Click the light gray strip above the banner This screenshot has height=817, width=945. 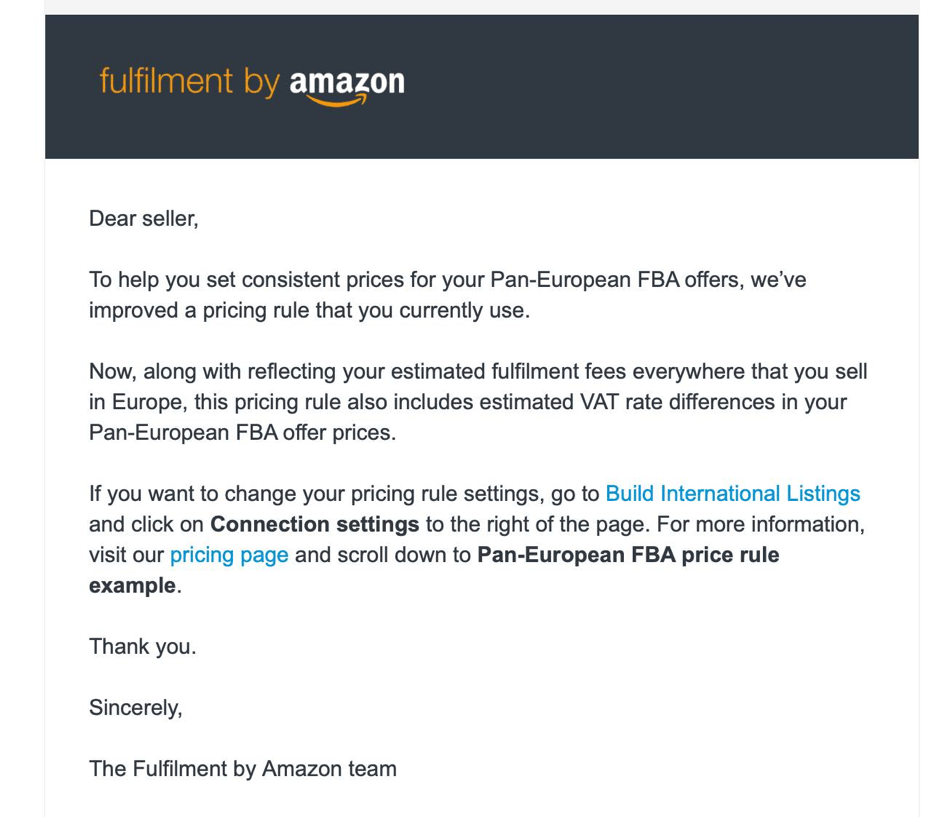[x=480, y=7]
